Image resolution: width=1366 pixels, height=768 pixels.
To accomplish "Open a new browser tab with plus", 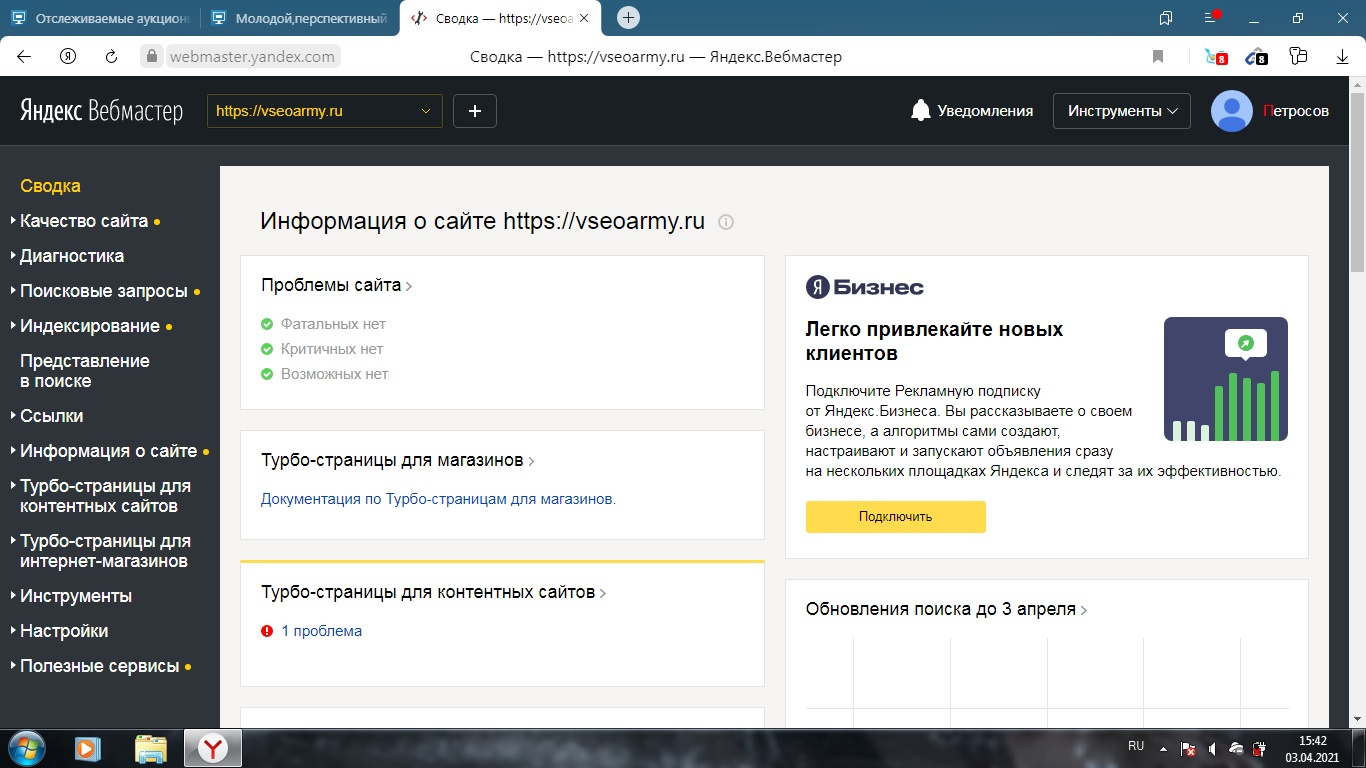I will tap(628, 18).
